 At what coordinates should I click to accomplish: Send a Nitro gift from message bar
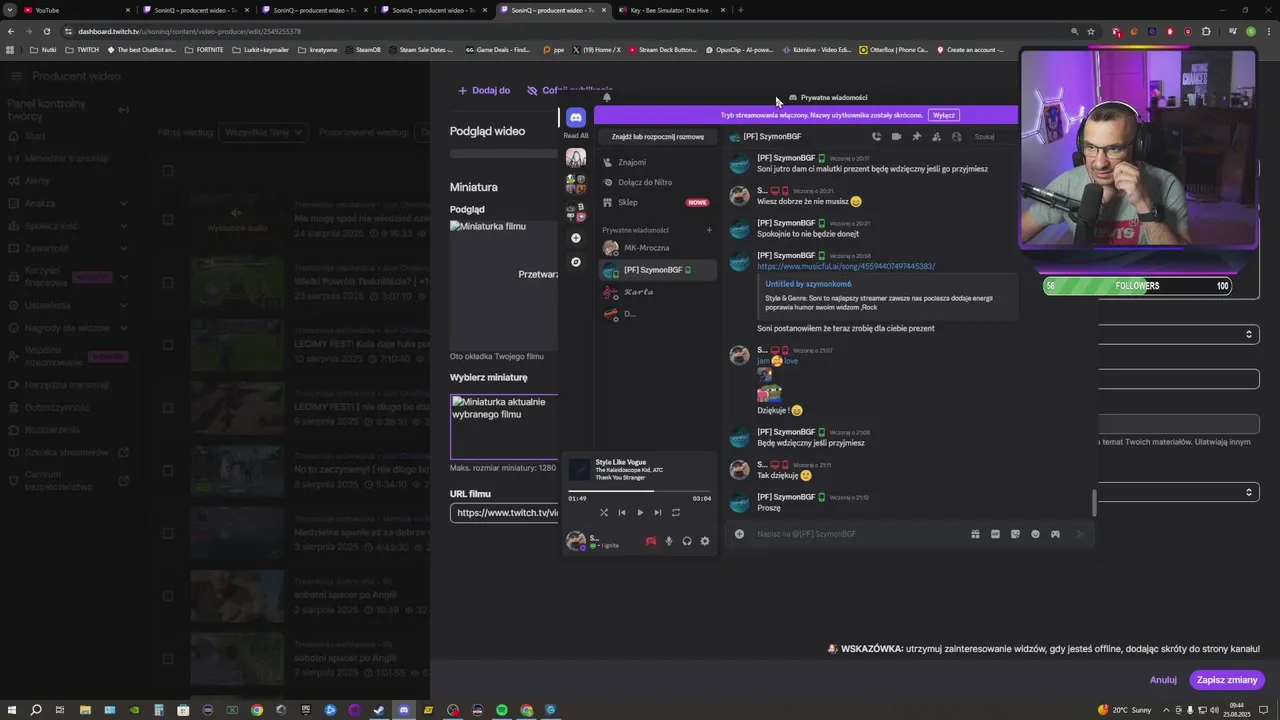click(x=975, y=534)
